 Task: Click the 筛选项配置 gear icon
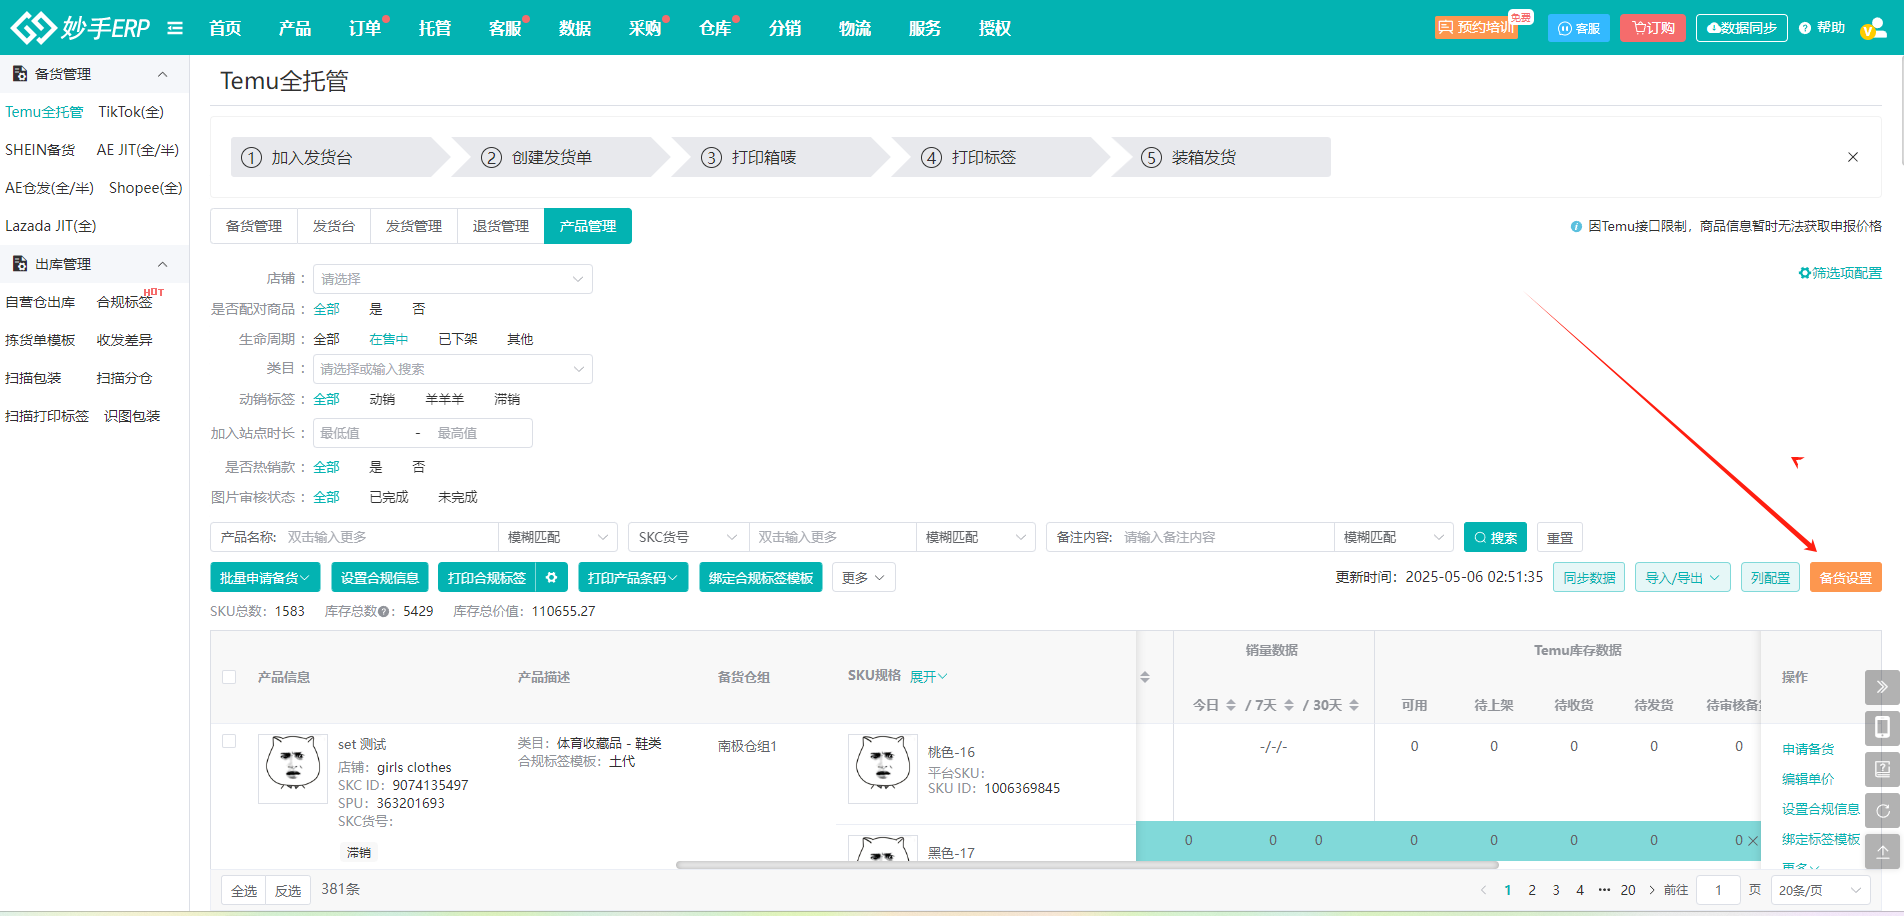tap(1805, 273)
